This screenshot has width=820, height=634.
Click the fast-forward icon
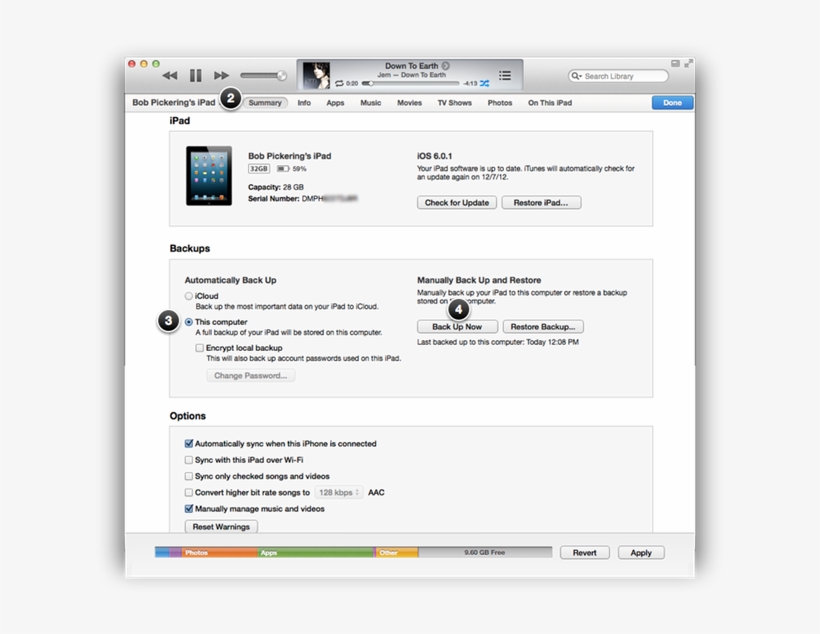coord(222,75)
